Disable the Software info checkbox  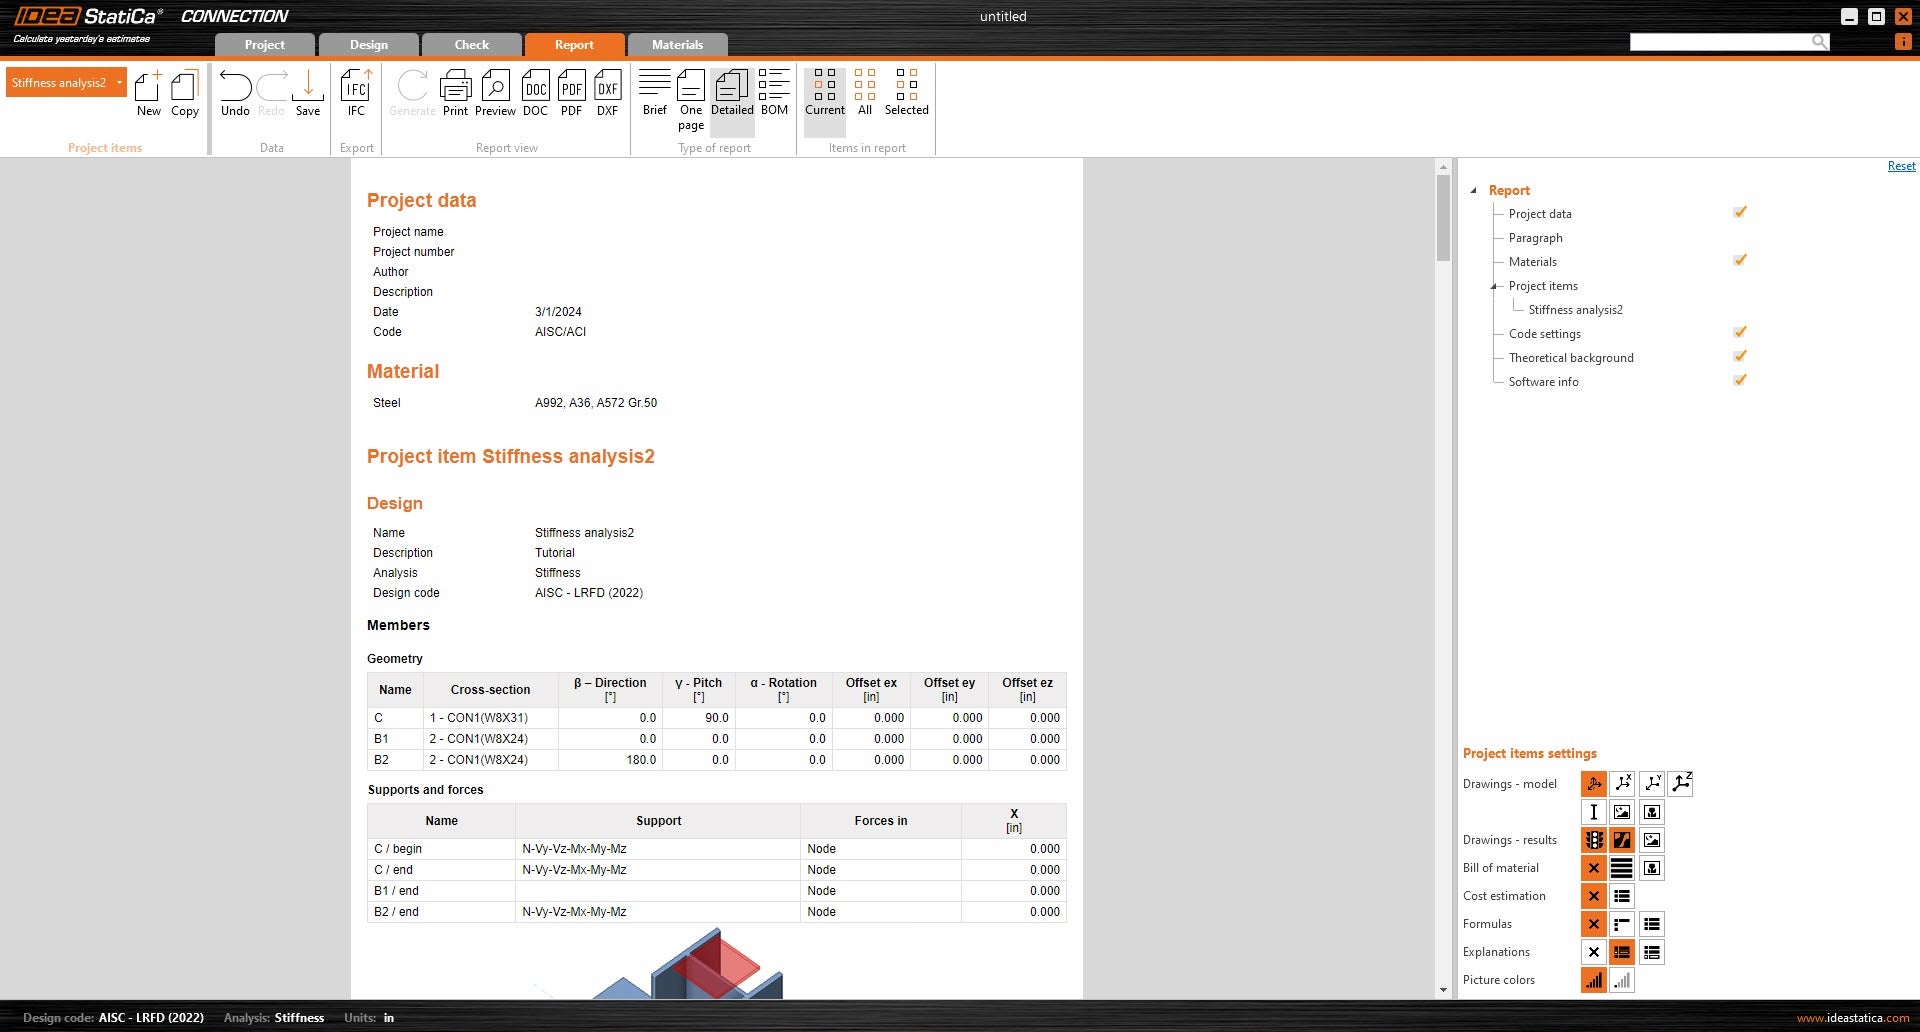tap(1740, 380)
